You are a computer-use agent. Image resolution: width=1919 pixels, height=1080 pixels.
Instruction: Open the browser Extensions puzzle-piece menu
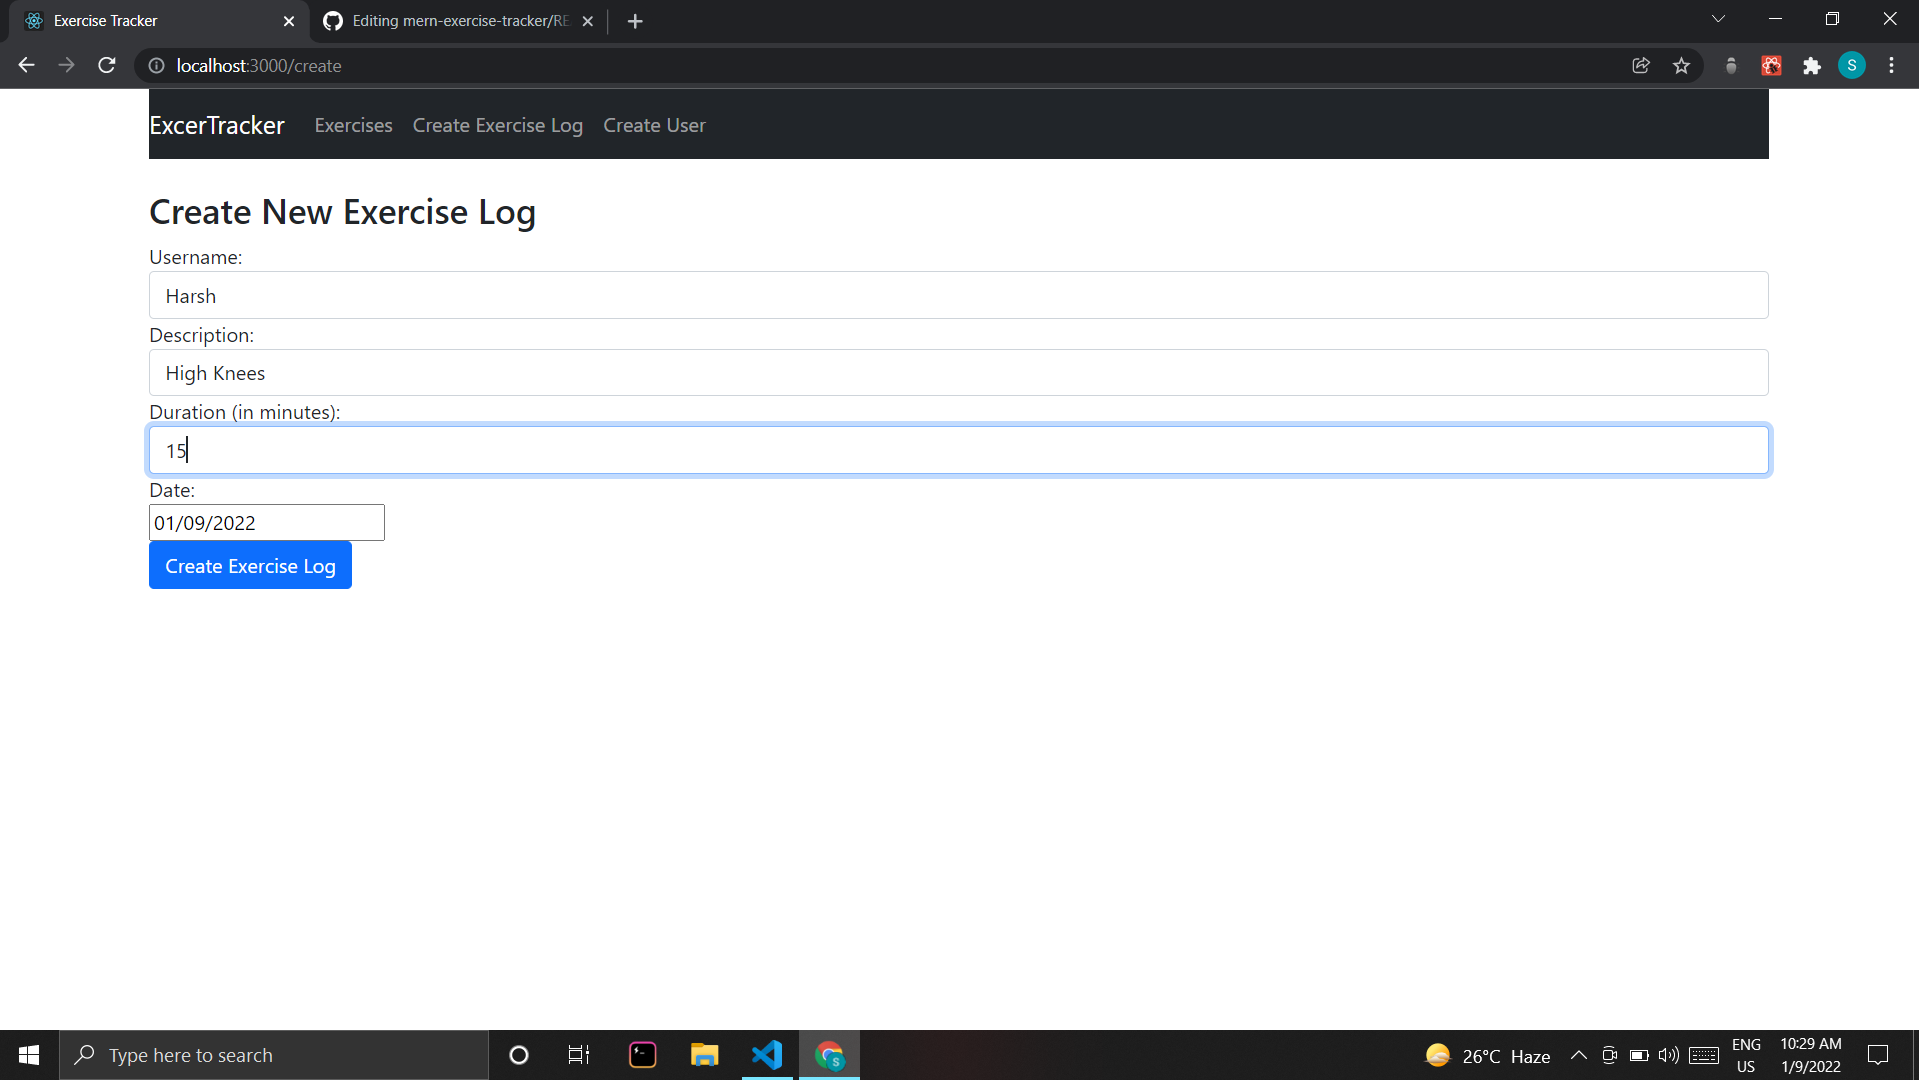pyautogui.click(x=1812, y=65)
